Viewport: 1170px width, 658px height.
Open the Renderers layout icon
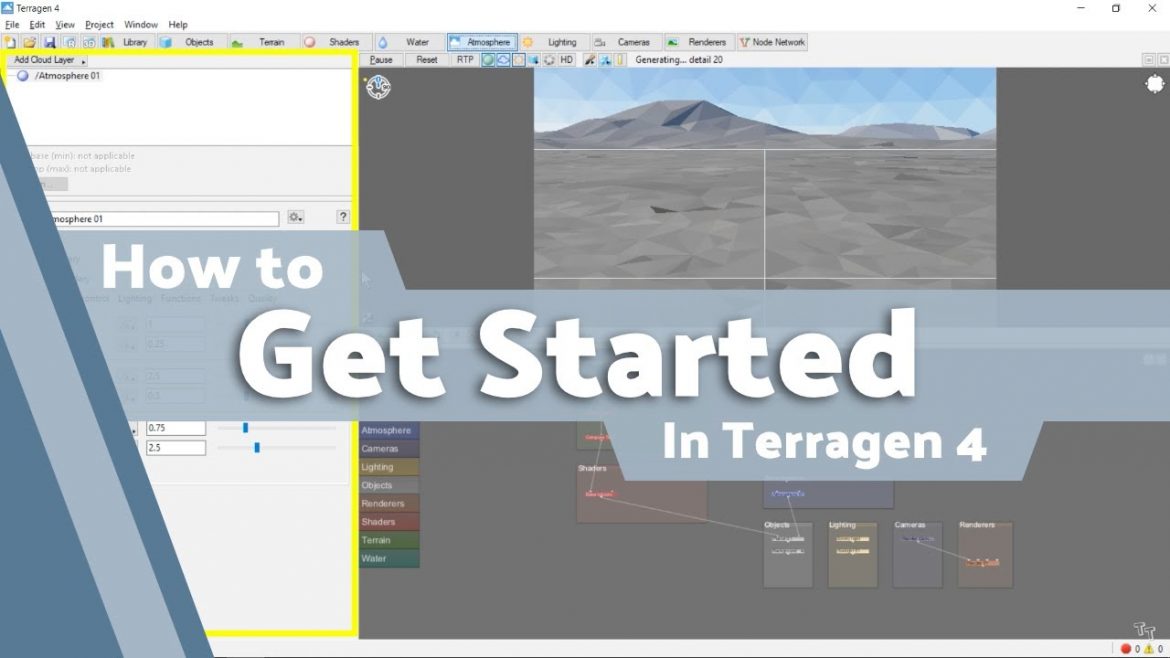pos(699,42)
